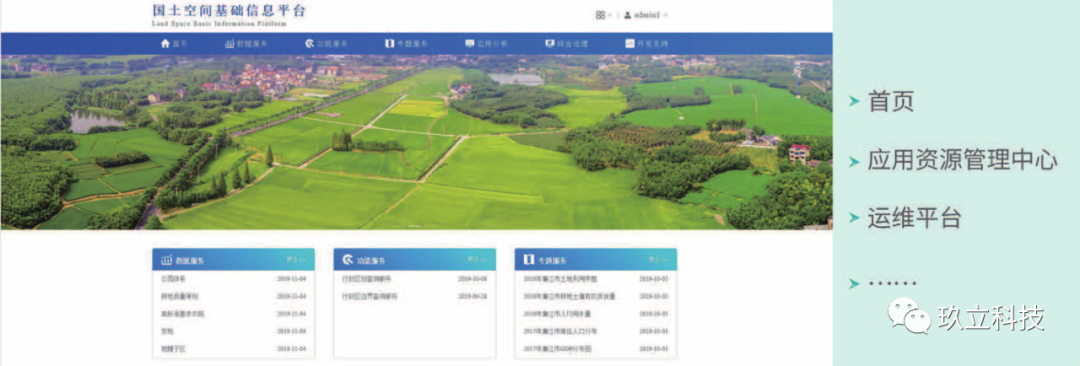Screen dimensions: 1080x366
Task: Click the 综合治理 icon in the navigation bar
Action: [550, 43]
